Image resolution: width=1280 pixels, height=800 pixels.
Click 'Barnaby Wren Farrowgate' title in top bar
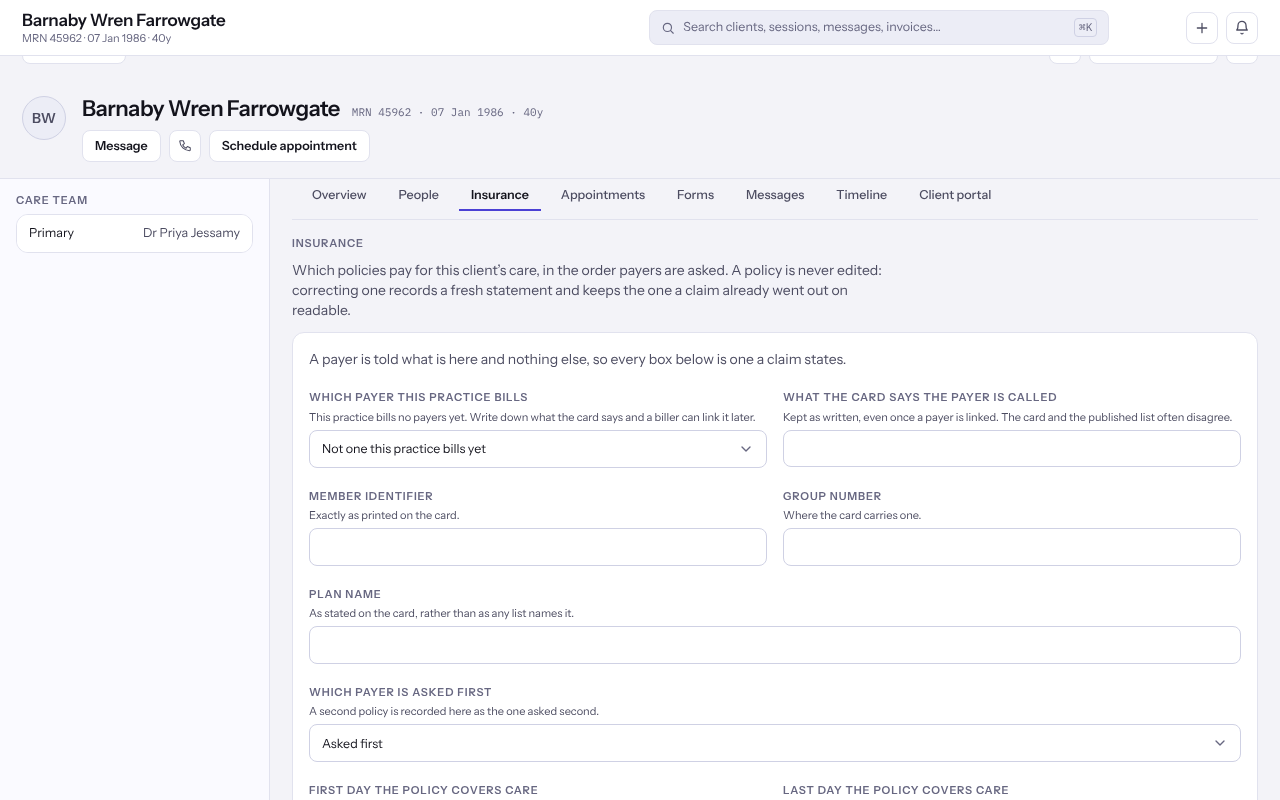coord(124,20)
